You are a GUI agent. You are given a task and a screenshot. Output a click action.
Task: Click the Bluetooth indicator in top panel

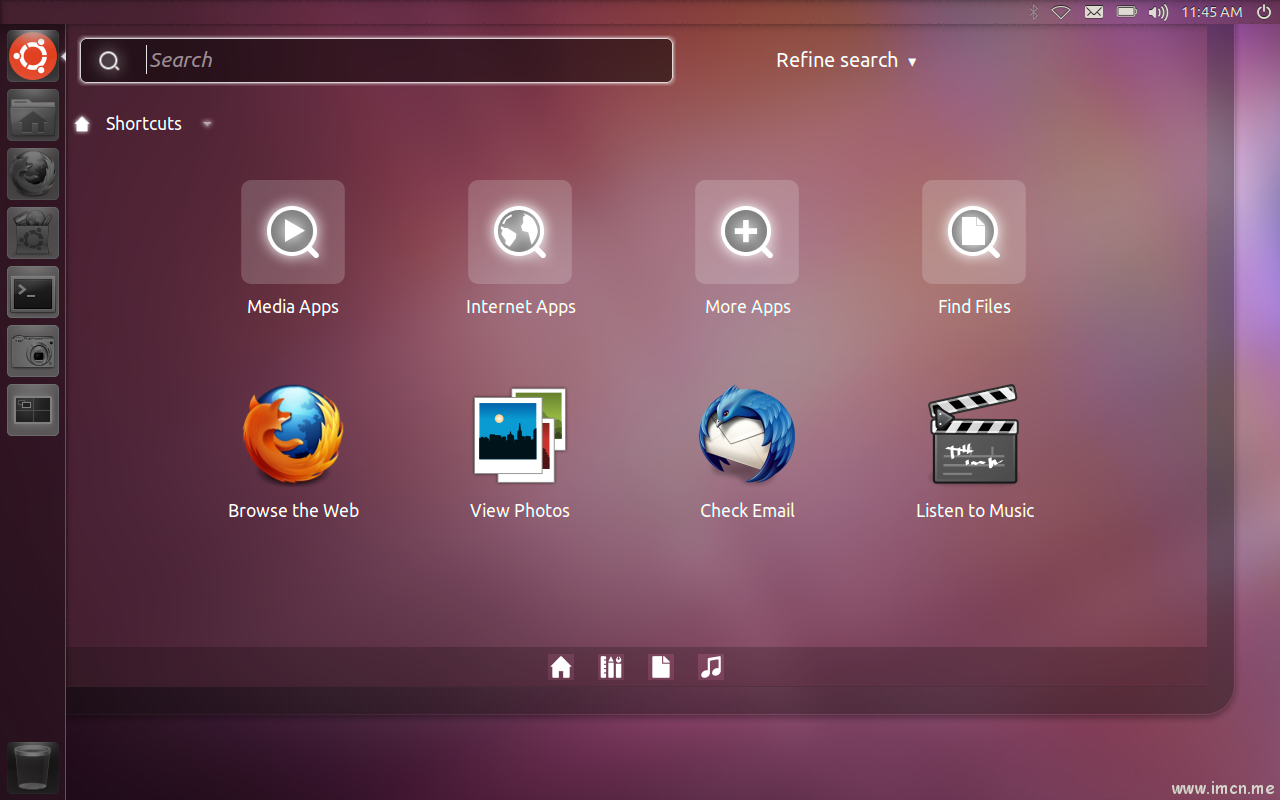click(1034, 12)
